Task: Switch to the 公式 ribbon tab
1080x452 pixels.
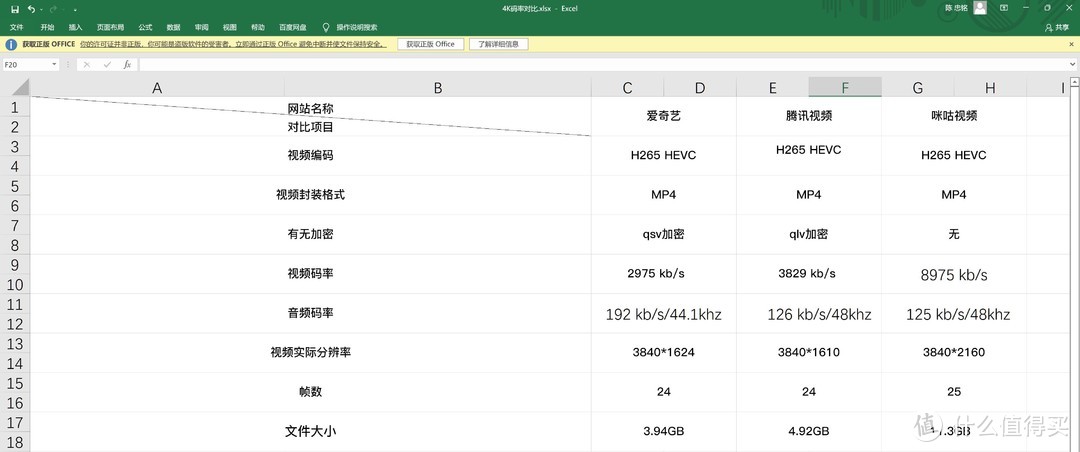Action: (145, 28)
